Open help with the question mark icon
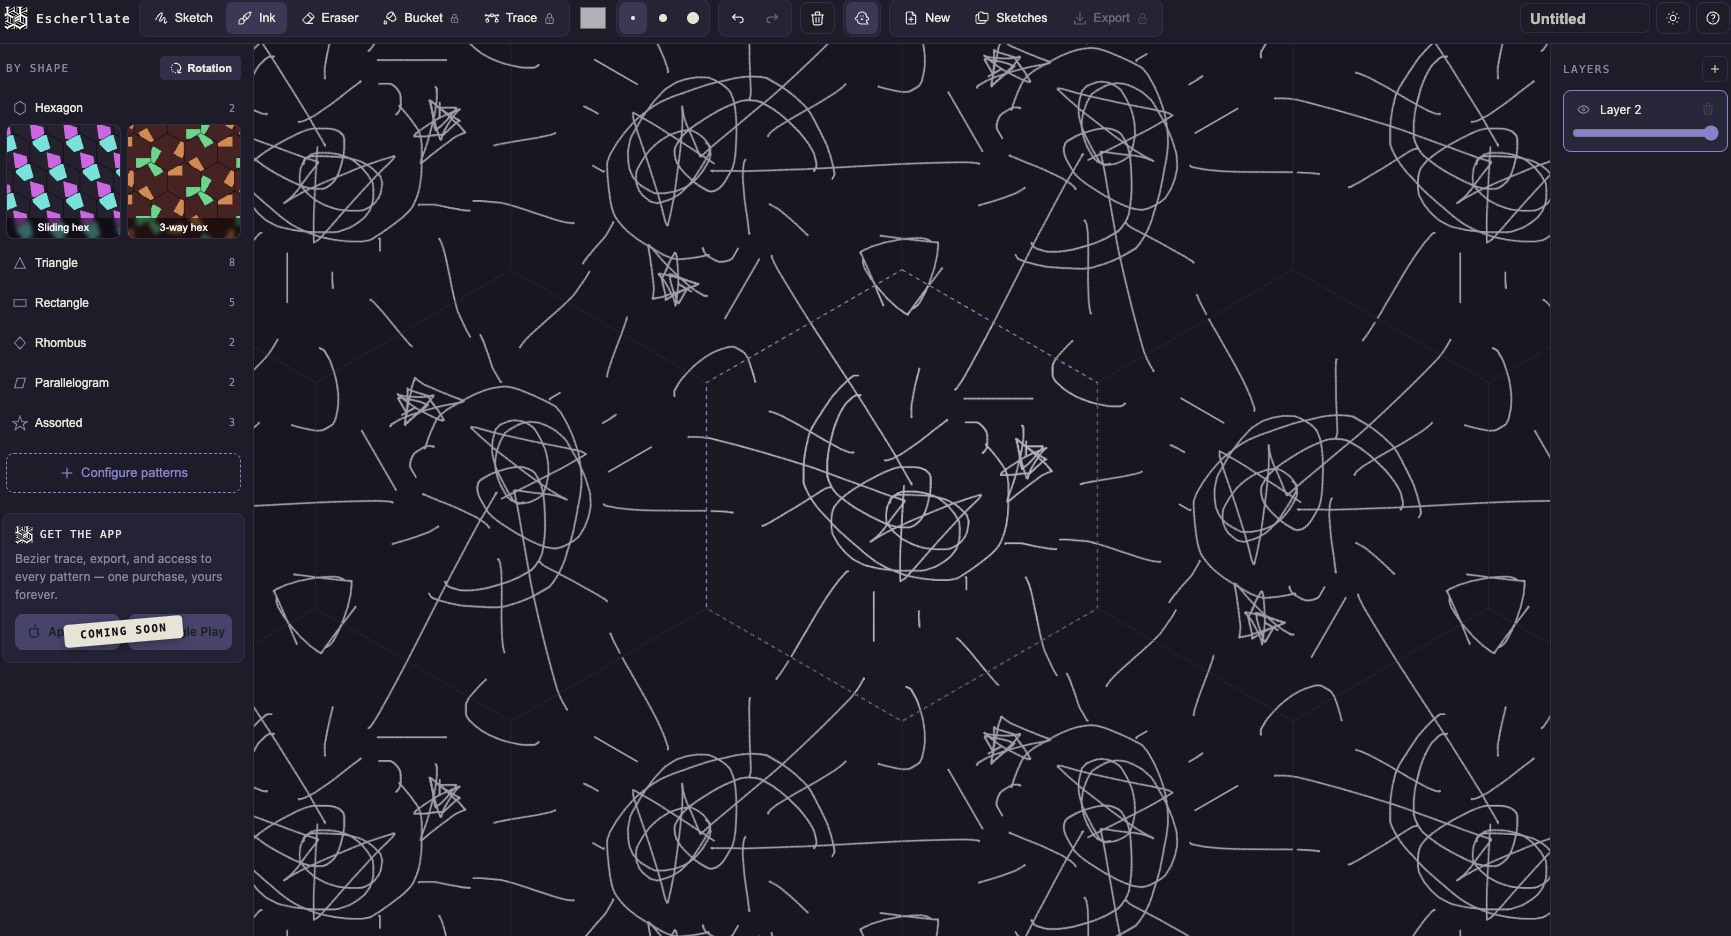1731x936 pixels. (x=1713, y=18)
